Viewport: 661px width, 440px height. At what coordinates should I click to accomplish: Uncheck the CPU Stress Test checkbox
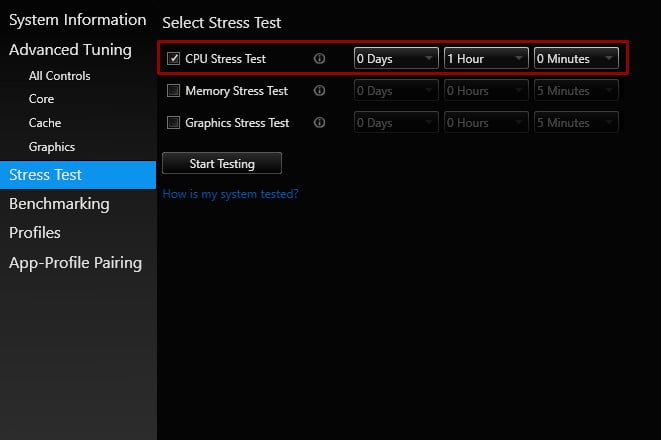pos(173,58)
